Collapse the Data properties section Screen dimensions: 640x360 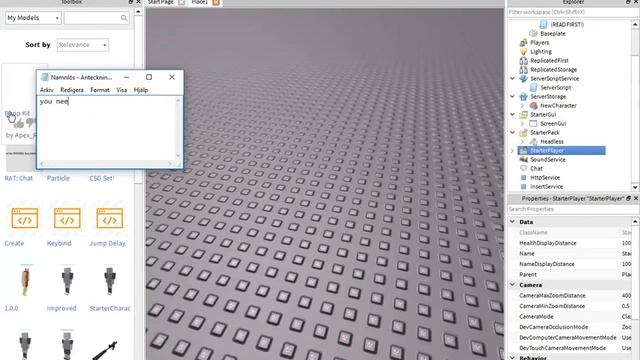[x=513, y=222]
